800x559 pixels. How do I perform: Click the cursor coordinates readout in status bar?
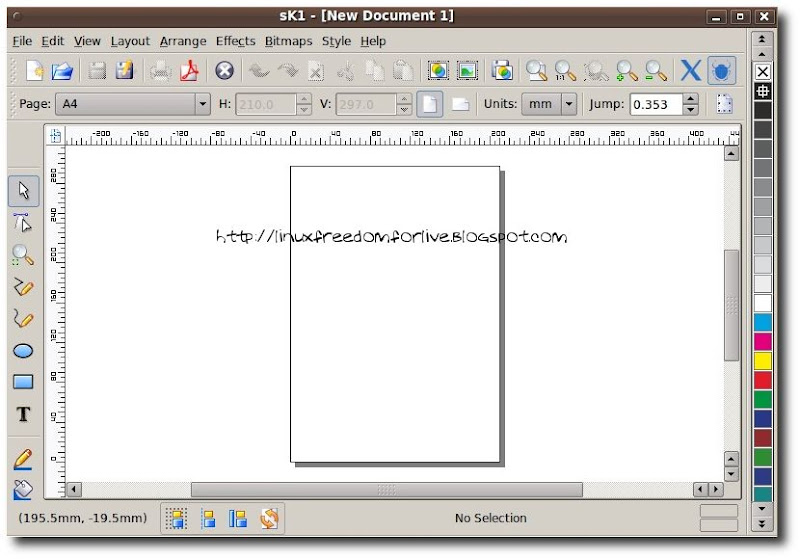[83, 518]
